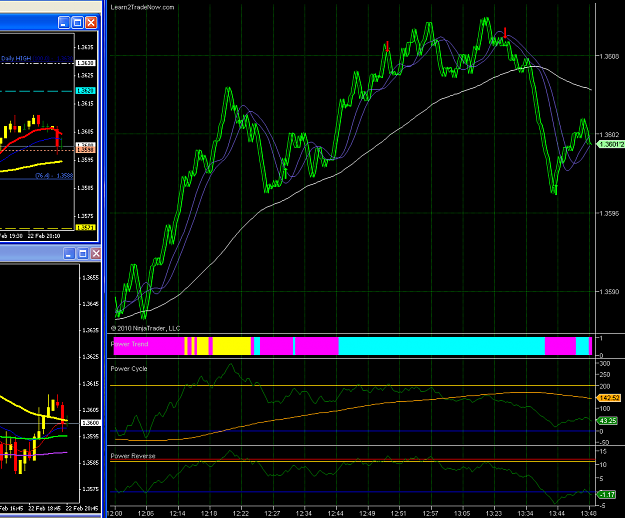Click the 12:44 time axis label
The image size is (625, 518).
[336, 513]
